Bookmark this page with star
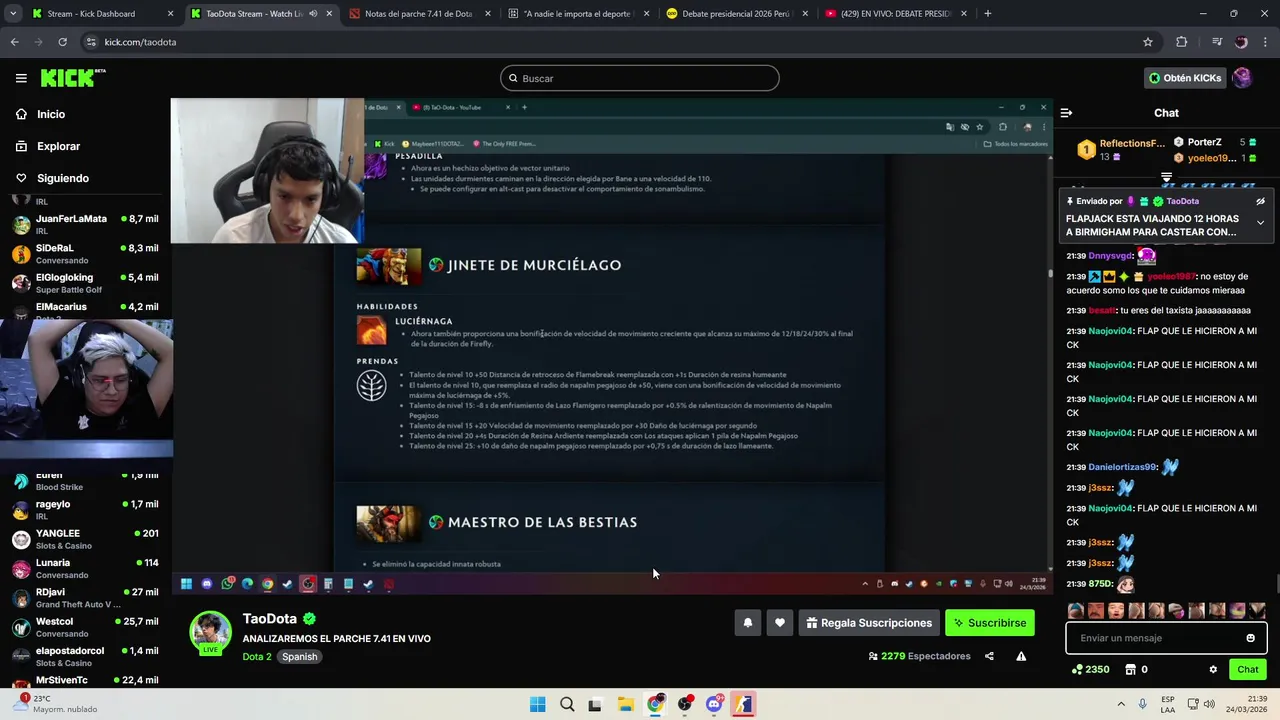The width and height of the screenshot is (1280, 720). point(1148,42)
